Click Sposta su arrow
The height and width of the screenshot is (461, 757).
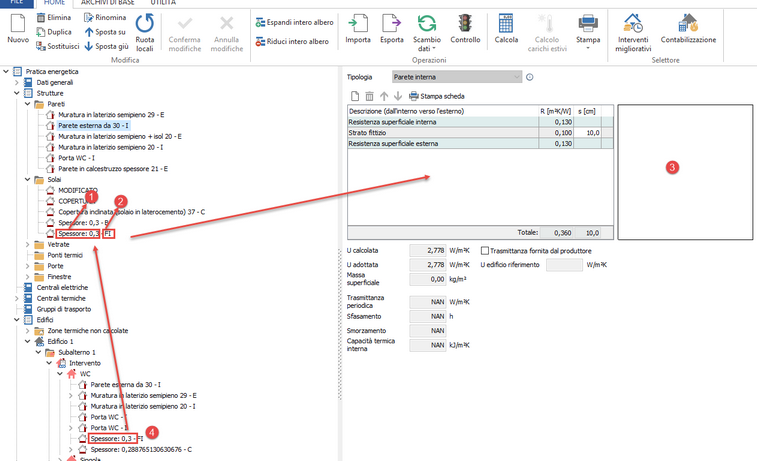[x=105, y=32]
